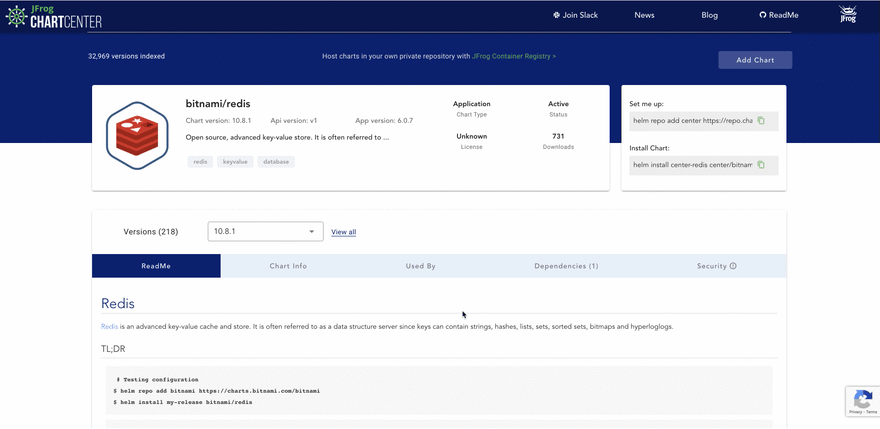Click the Redis hyperlink in description
Viewport: 880px width, 429px height.
click(109, 326)
